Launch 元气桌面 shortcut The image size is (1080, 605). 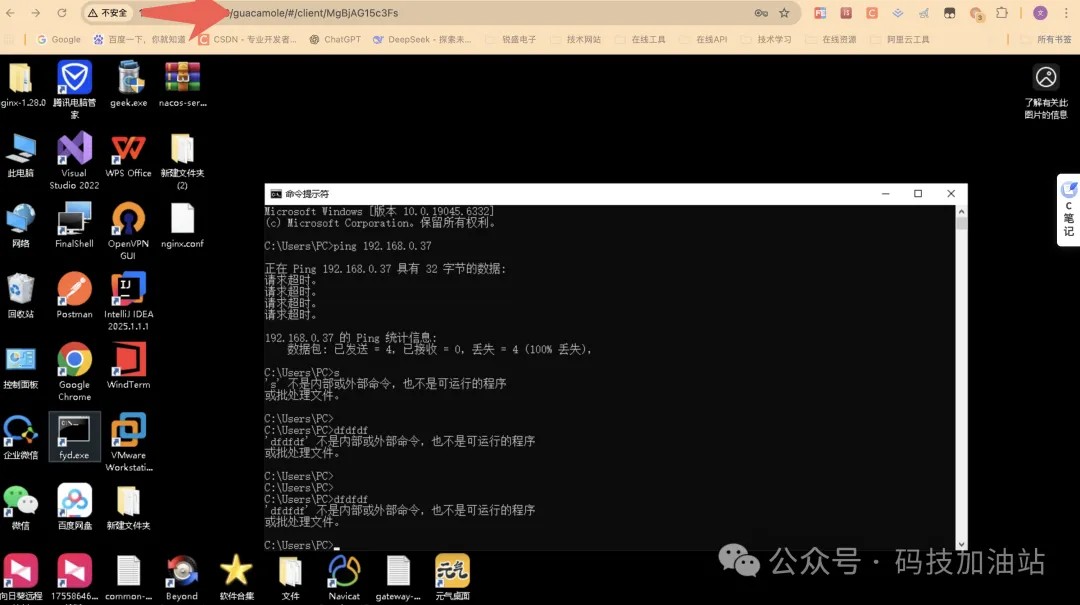click(x=453, y=577)
